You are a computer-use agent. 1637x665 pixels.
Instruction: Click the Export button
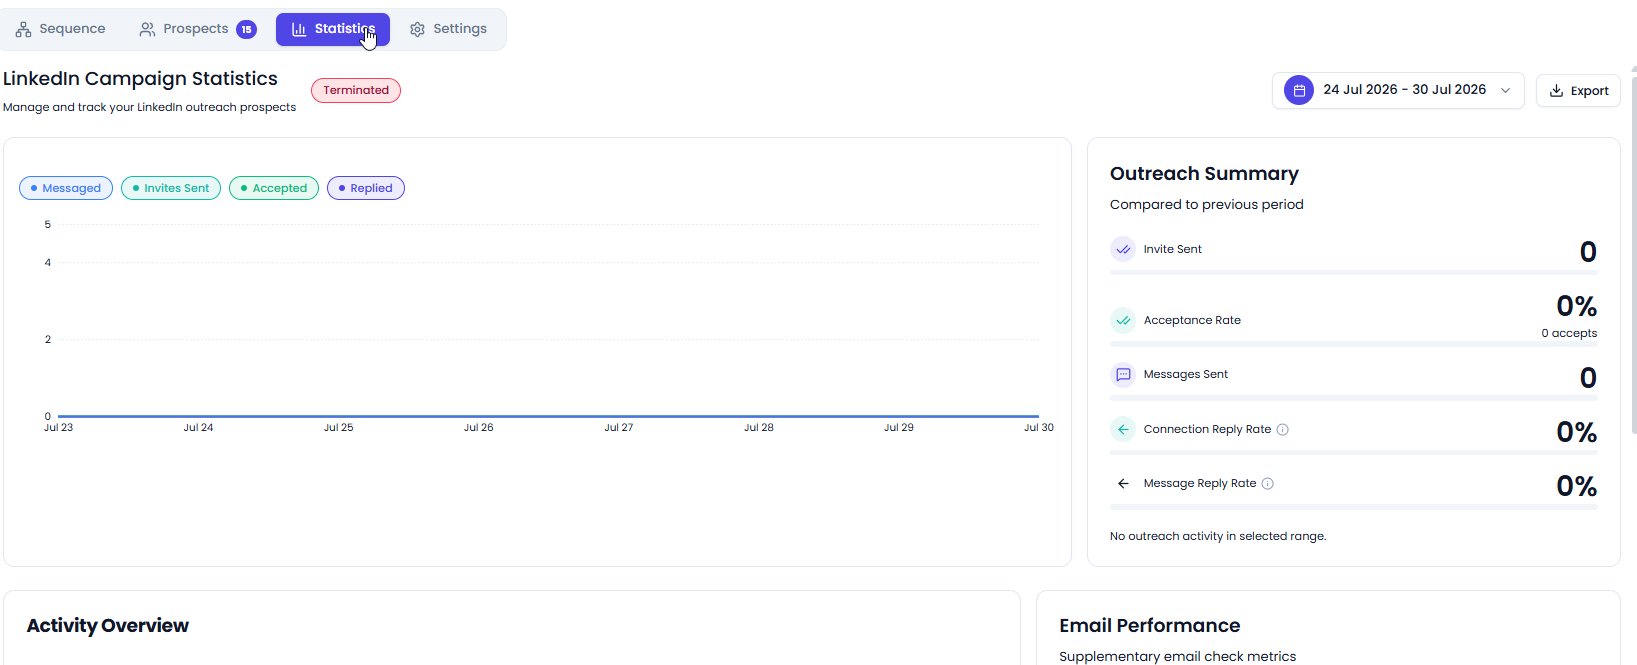click(1578, 91)
